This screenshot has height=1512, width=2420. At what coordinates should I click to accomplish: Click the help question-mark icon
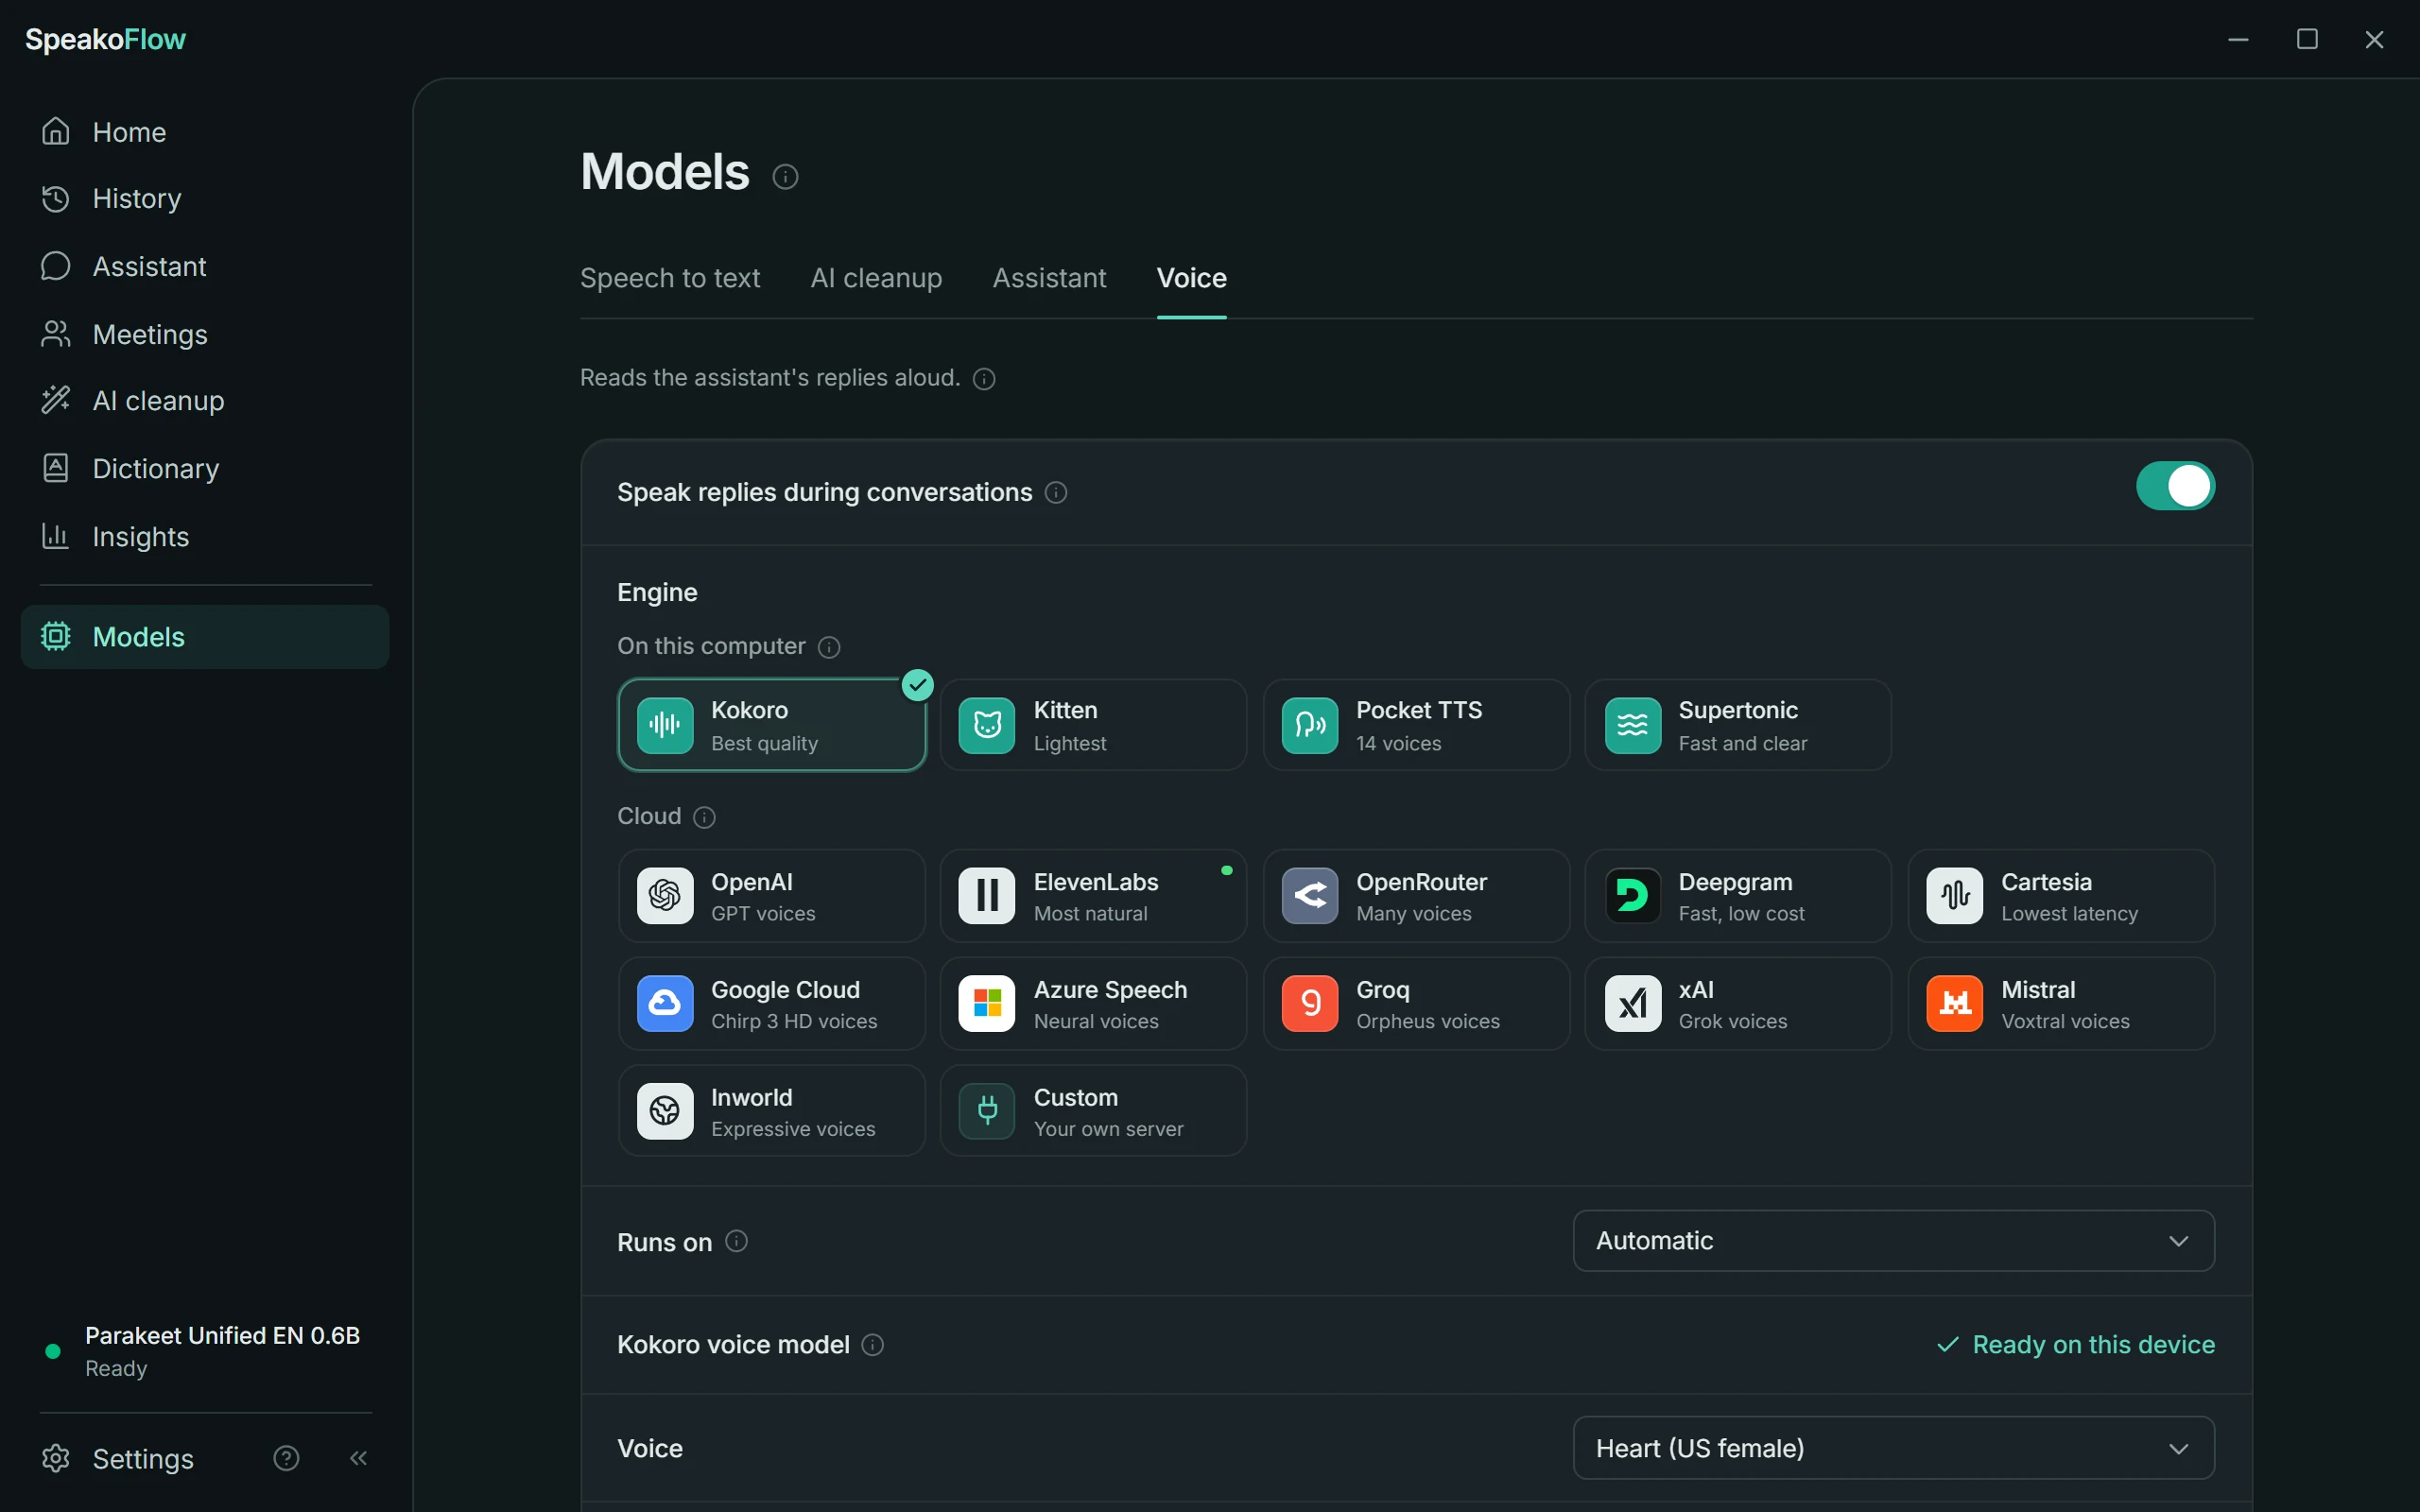[286, 1458]
